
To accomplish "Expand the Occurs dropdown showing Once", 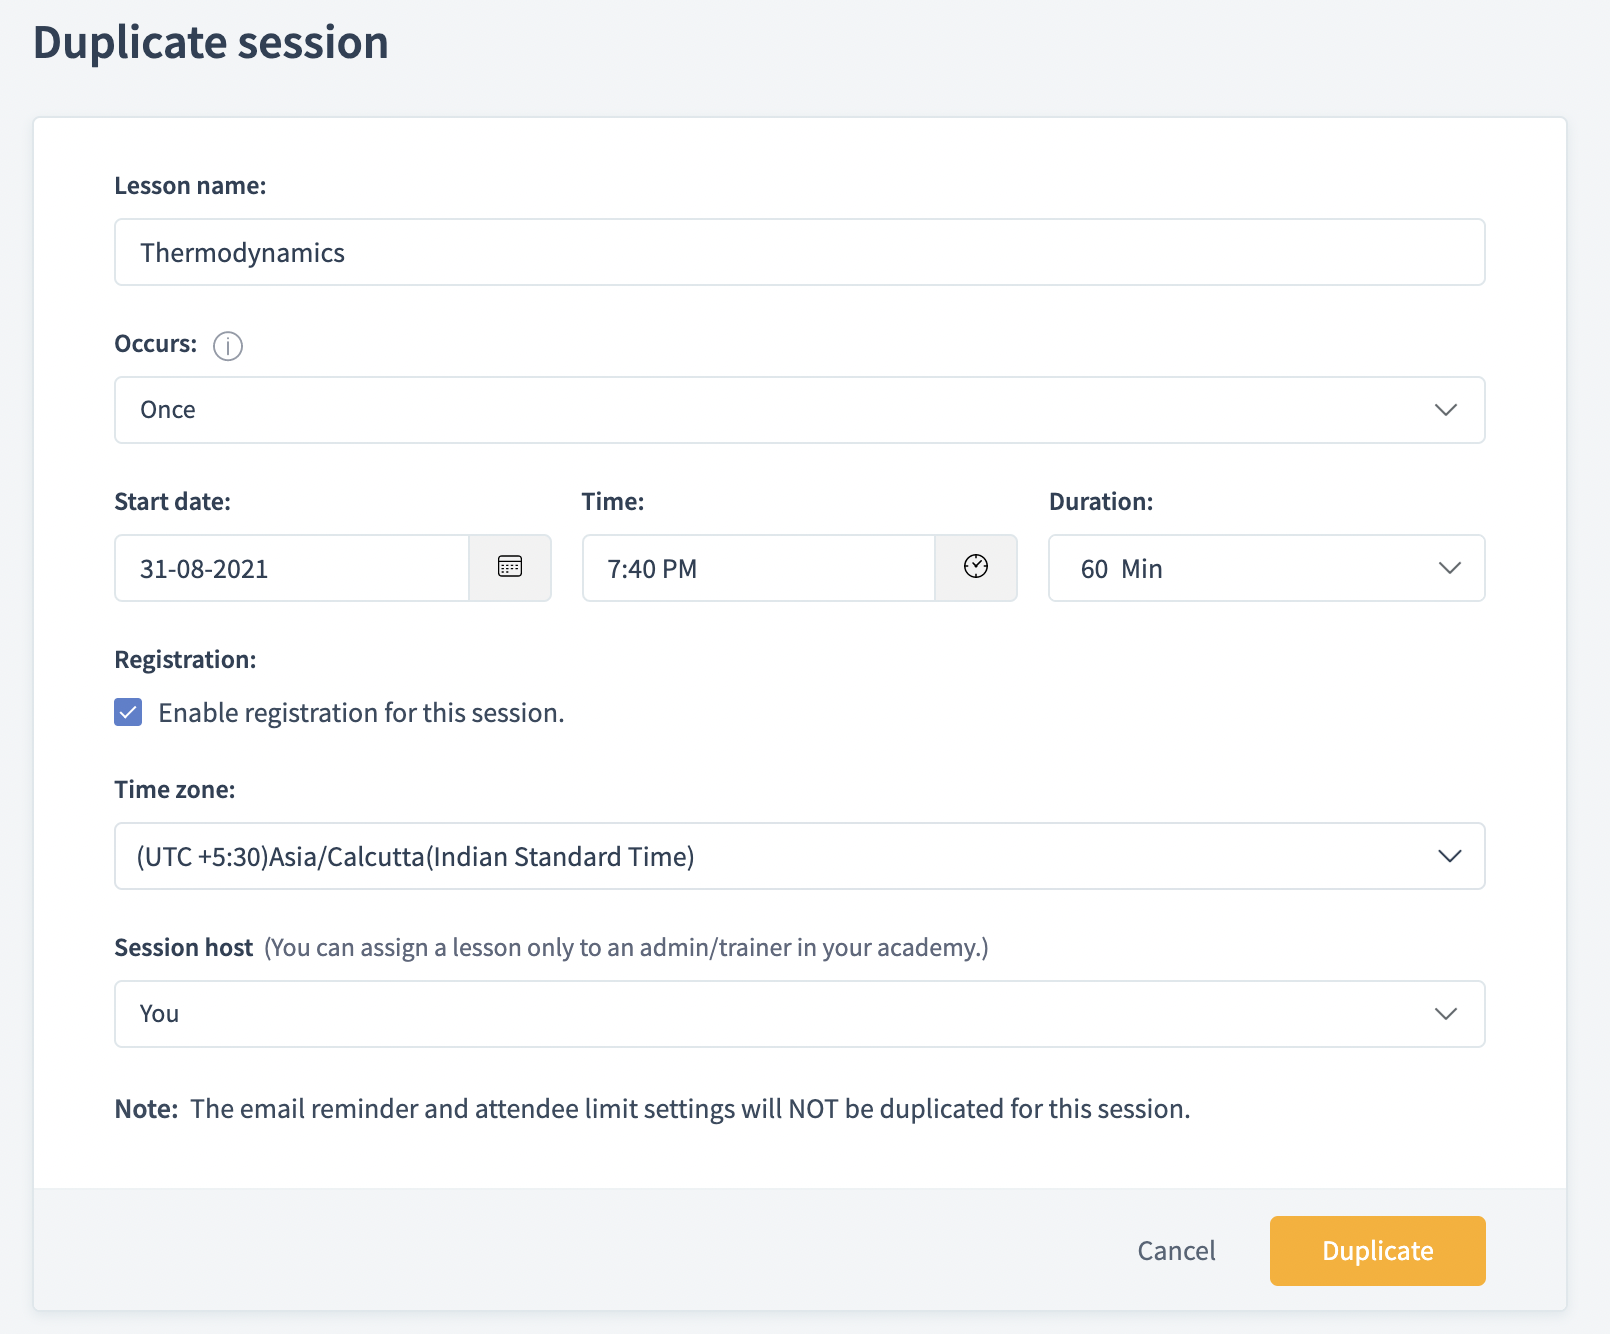I will pyautogui.click(x=780, y=410).
